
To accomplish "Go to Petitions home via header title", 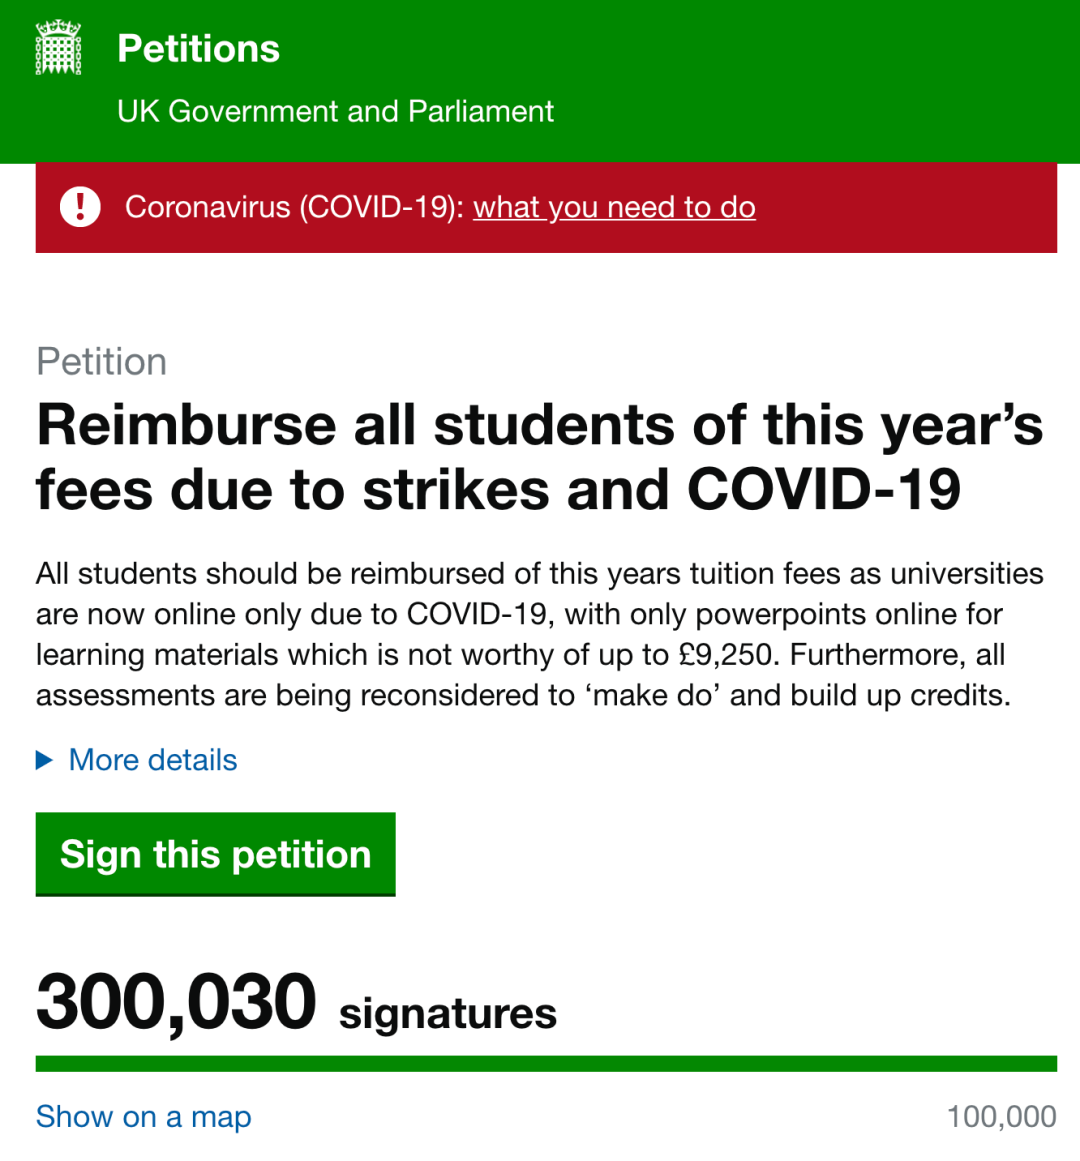I will pyautogui.click(x=198, y=49).
